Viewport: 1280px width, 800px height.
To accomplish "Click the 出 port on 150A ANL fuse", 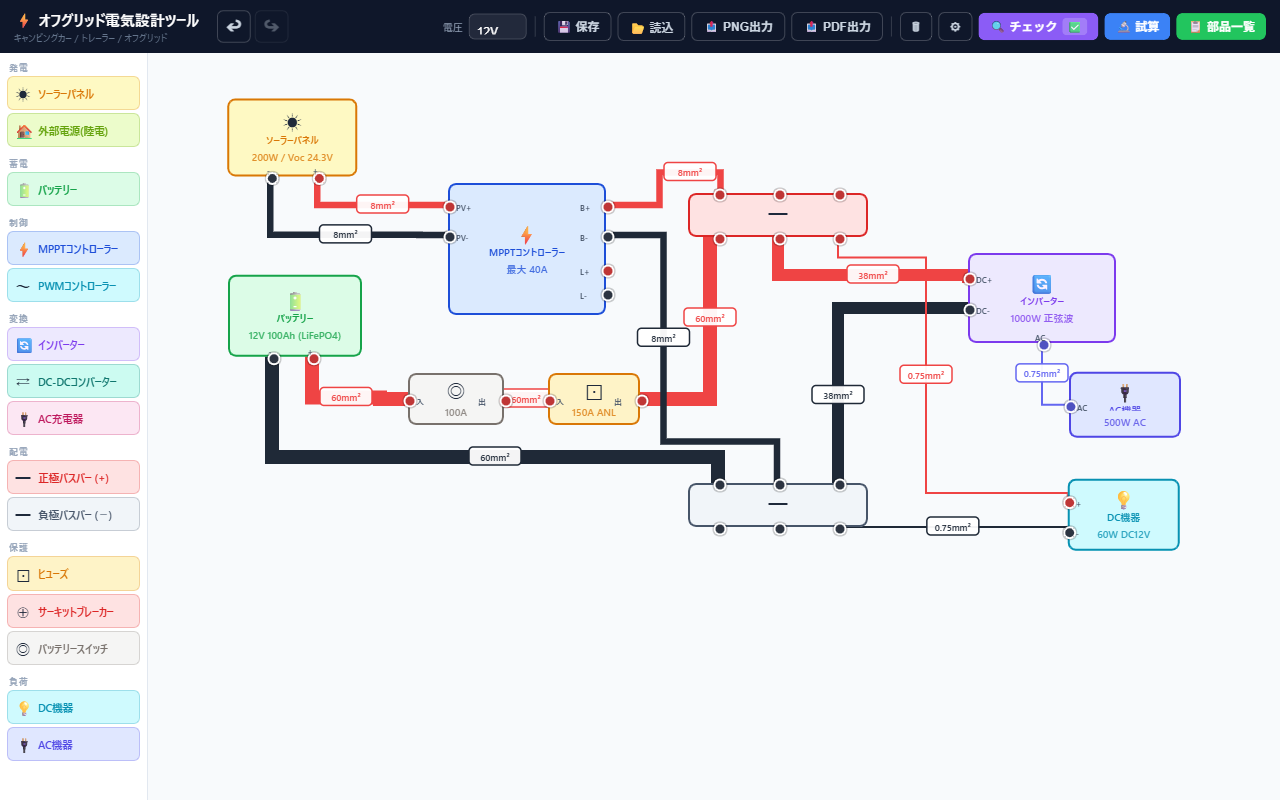I will click(x=641, y=401).
